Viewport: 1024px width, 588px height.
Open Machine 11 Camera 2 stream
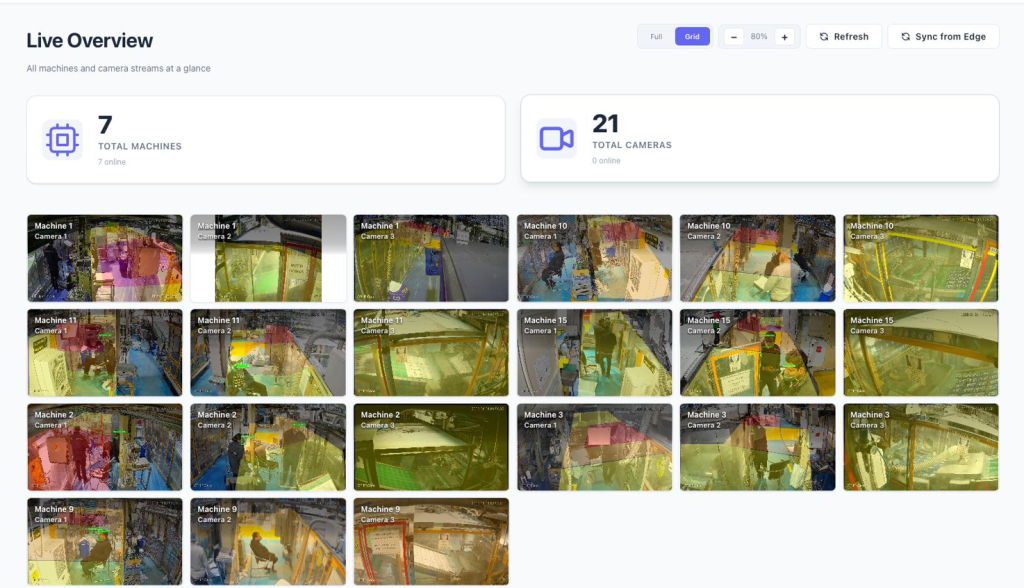click(x=268, y=352)
